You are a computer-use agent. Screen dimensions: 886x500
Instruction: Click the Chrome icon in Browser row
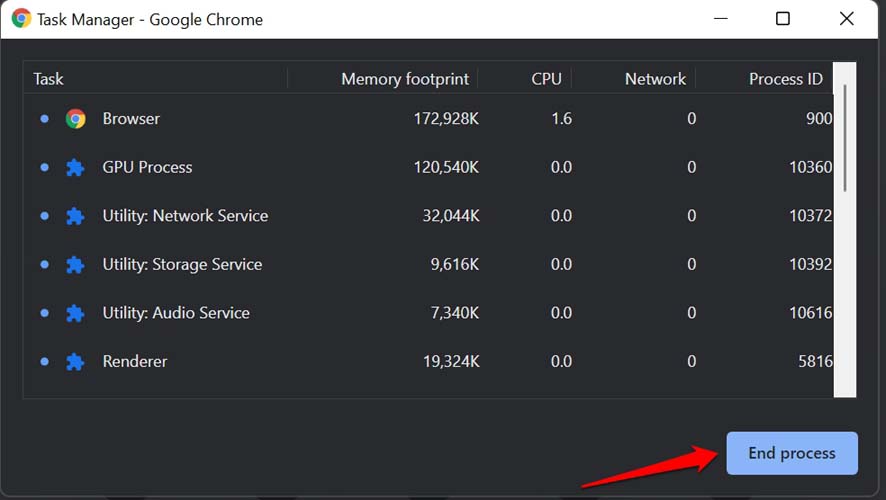[75, 119]
